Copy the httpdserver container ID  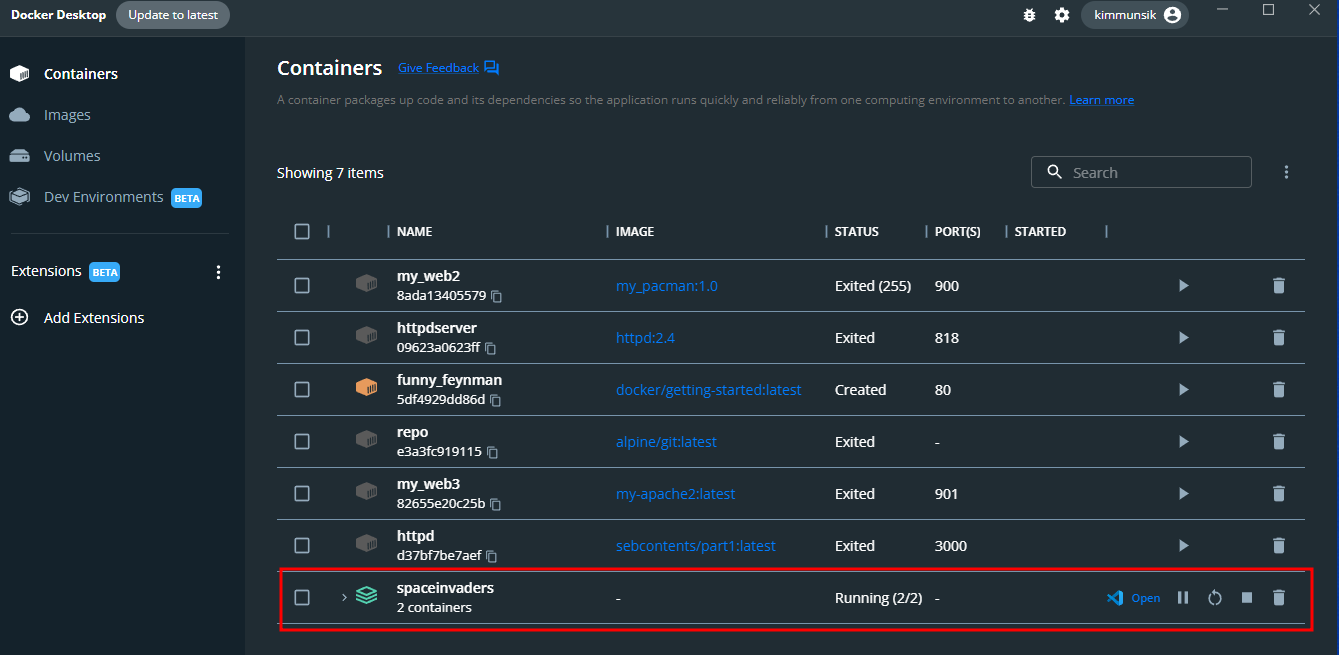[x=490, y=349]
